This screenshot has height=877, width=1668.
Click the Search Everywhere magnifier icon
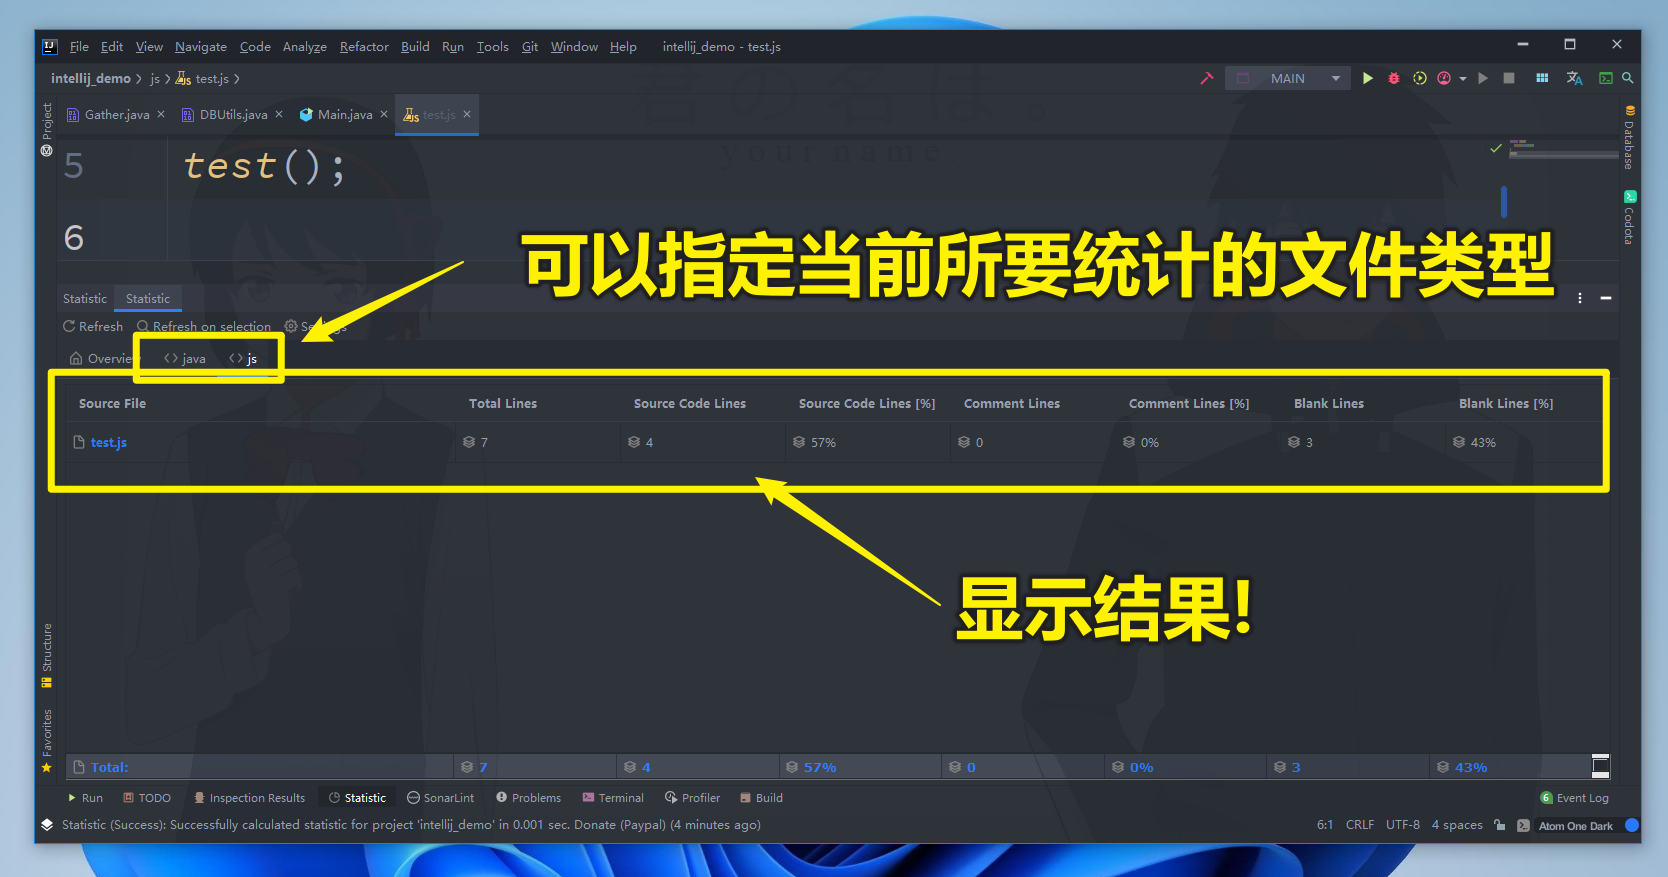(x=1628, y=78)
